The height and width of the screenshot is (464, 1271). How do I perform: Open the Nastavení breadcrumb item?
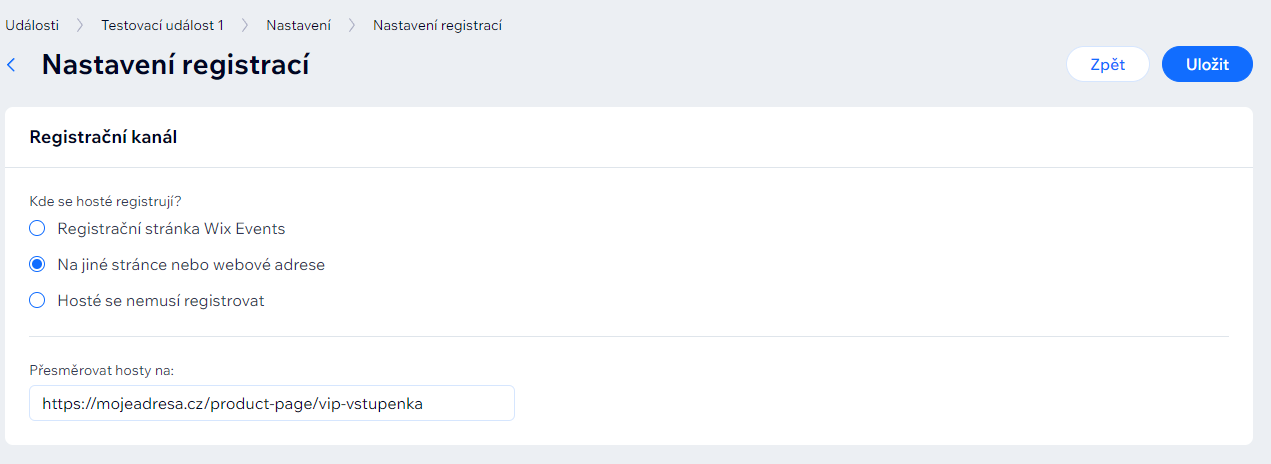pyautogui.click(x=298, y=25)
